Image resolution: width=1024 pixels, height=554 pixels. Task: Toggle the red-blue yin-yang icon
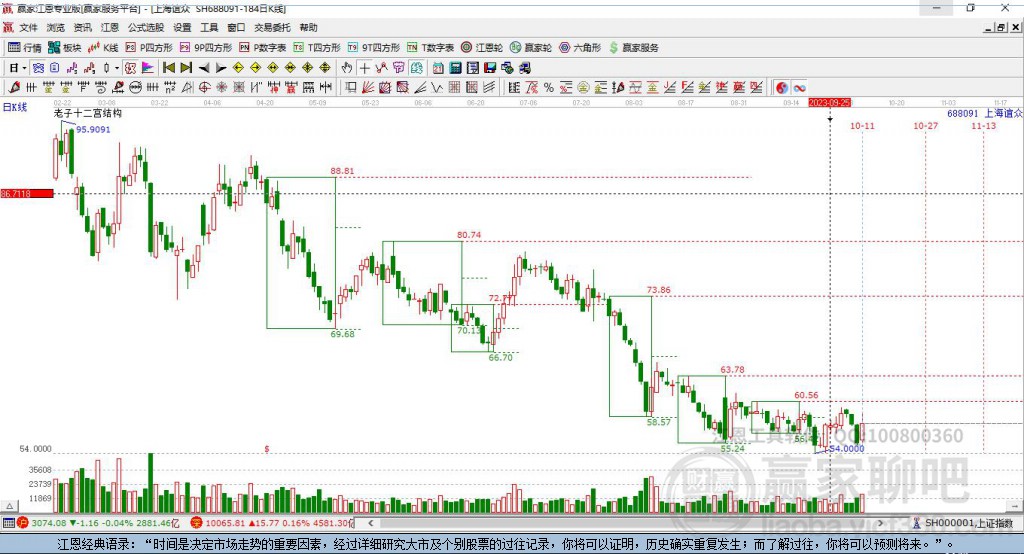pos(782,88)
